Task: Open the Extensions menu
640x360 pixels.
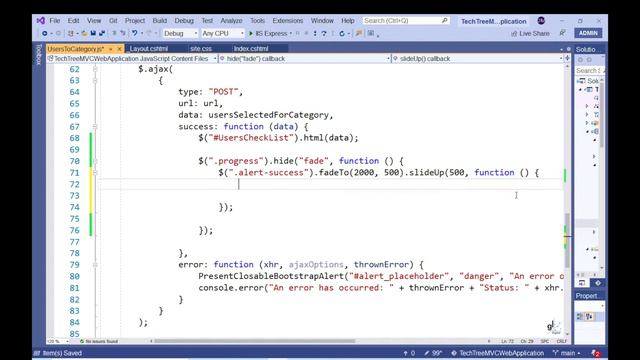Action: pyautogui.click(x=288, y=20)
